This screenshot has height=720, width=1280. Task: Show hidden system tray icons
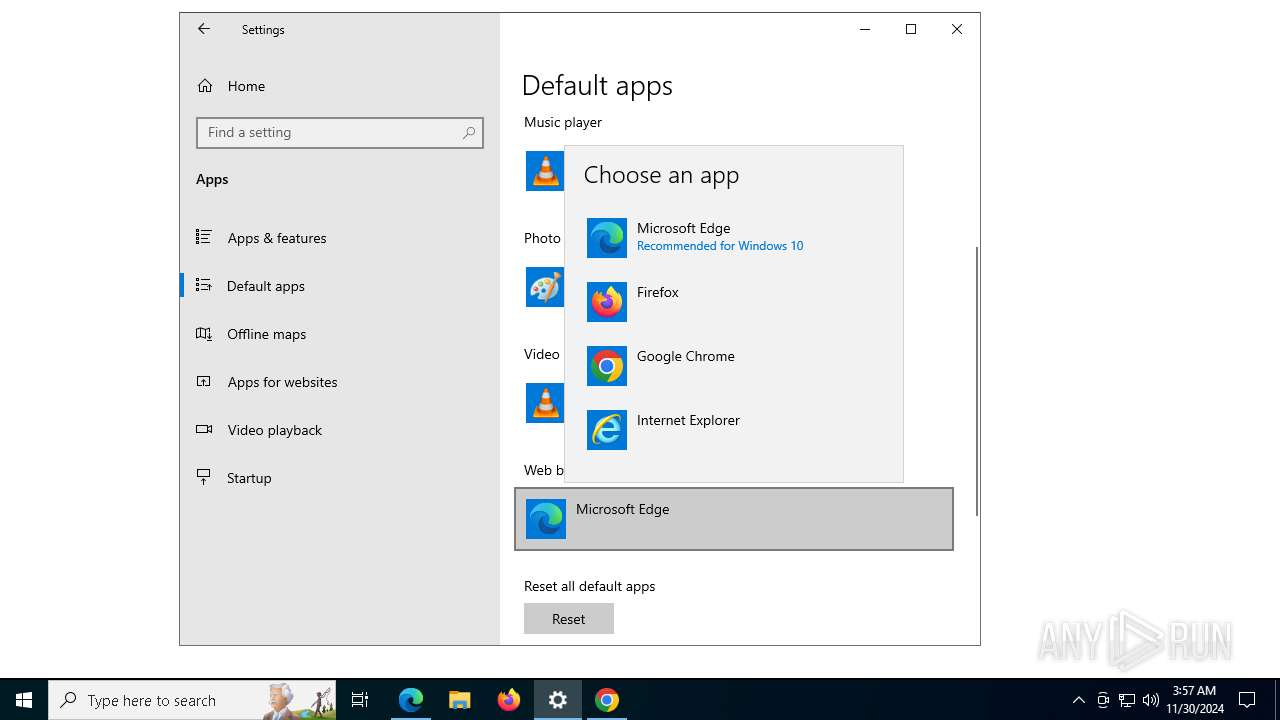[x=1078, y=700]
